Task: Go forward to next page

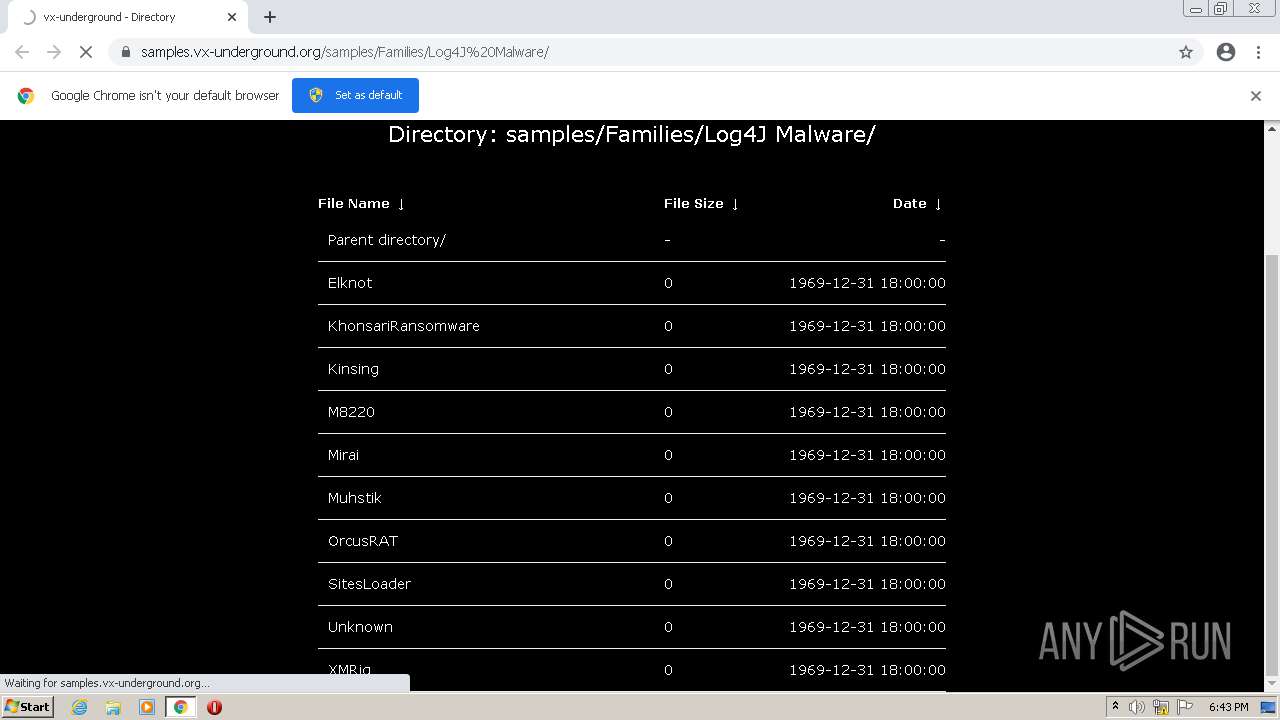Action: pyautogui.click(x=54, y=52)
